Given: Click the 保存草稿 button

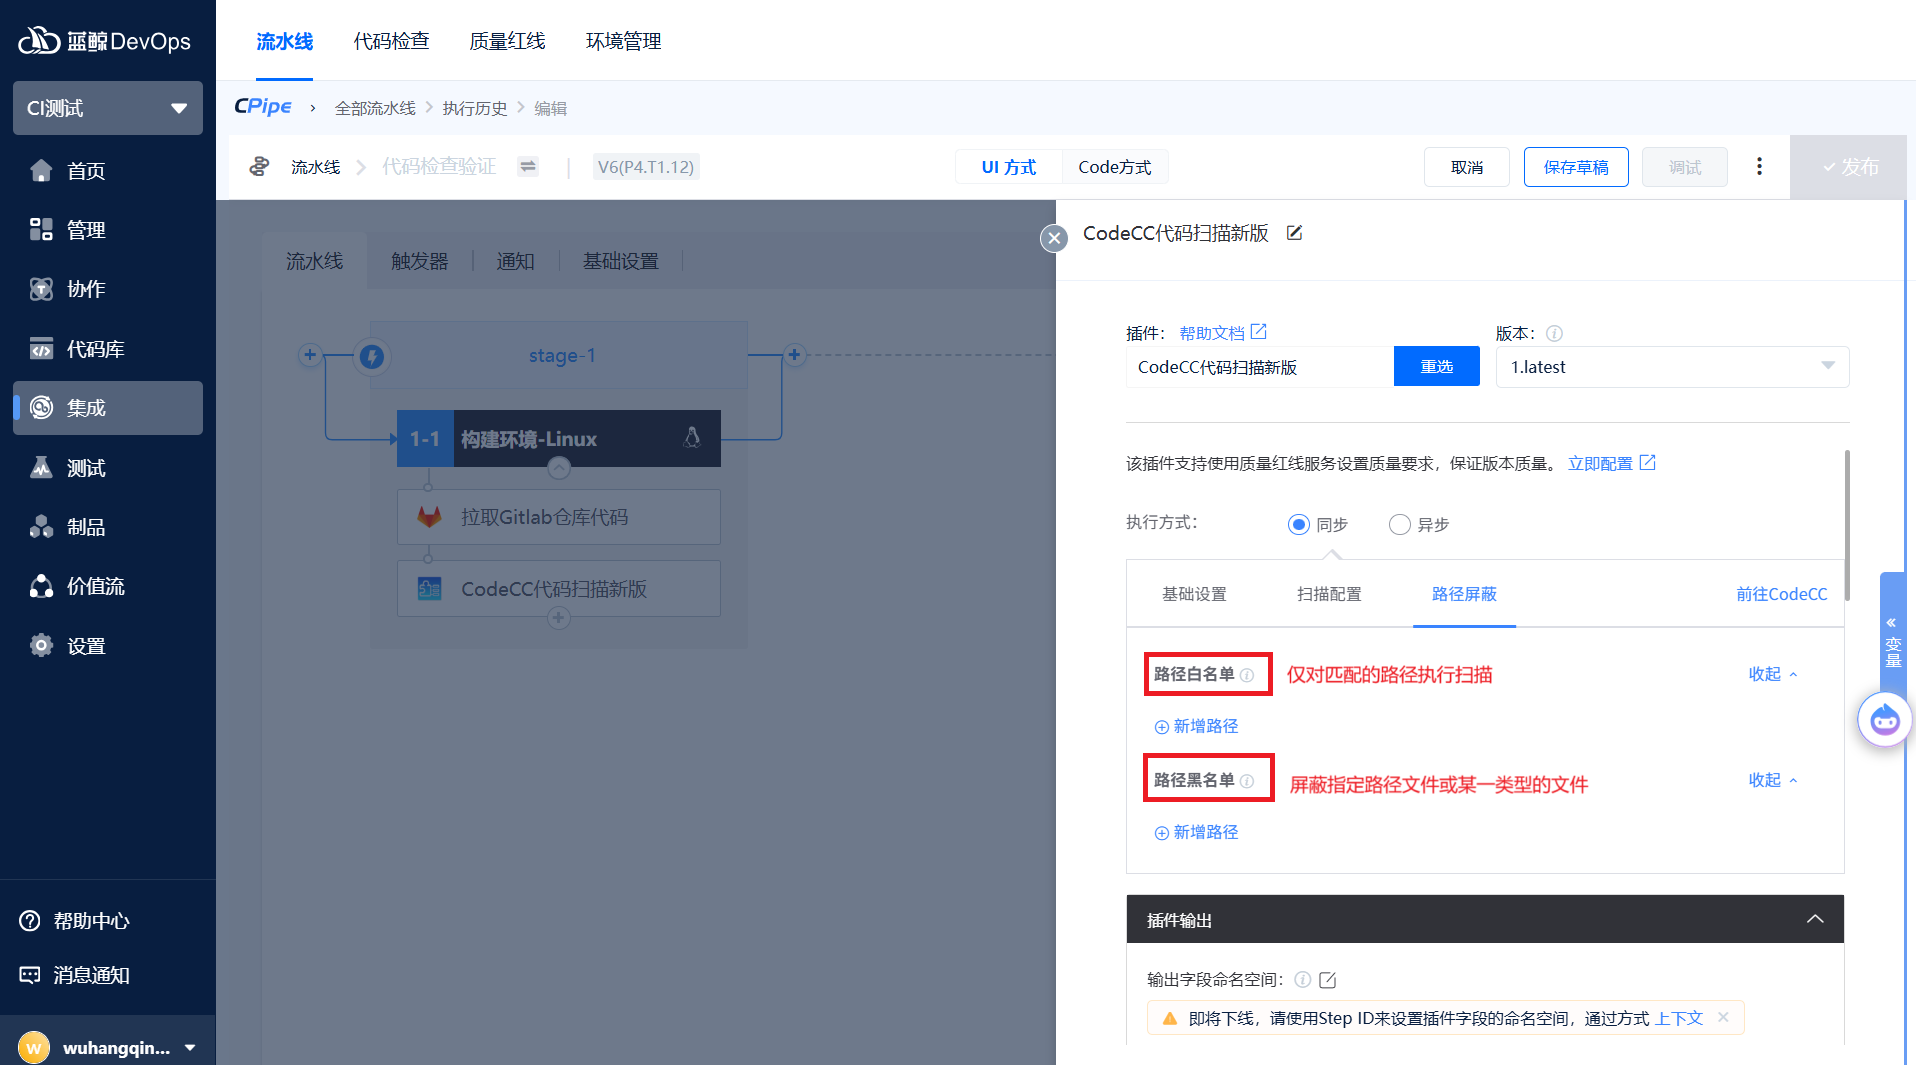Looking at the screenshot, I should (x=1575, y=167).
